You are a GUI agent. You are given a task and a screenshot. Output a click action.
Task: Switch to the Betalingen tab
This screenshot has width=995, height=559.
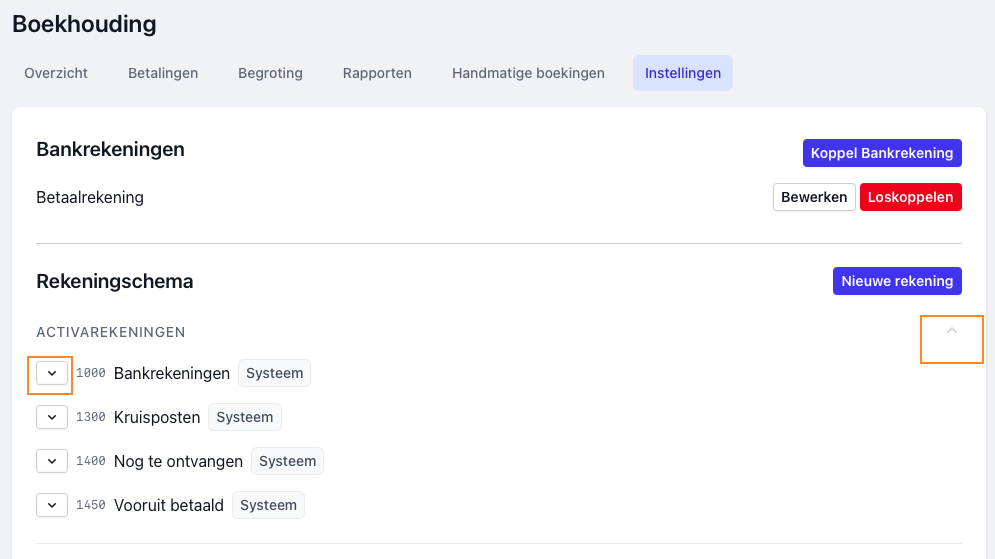(x=163, y=73)
